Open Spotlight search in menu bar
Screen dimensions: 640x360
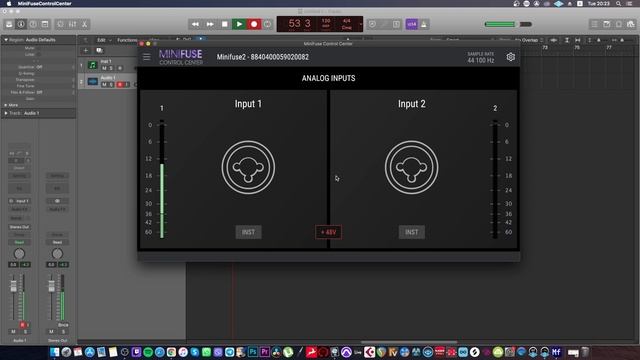click(x=618, y=4)
